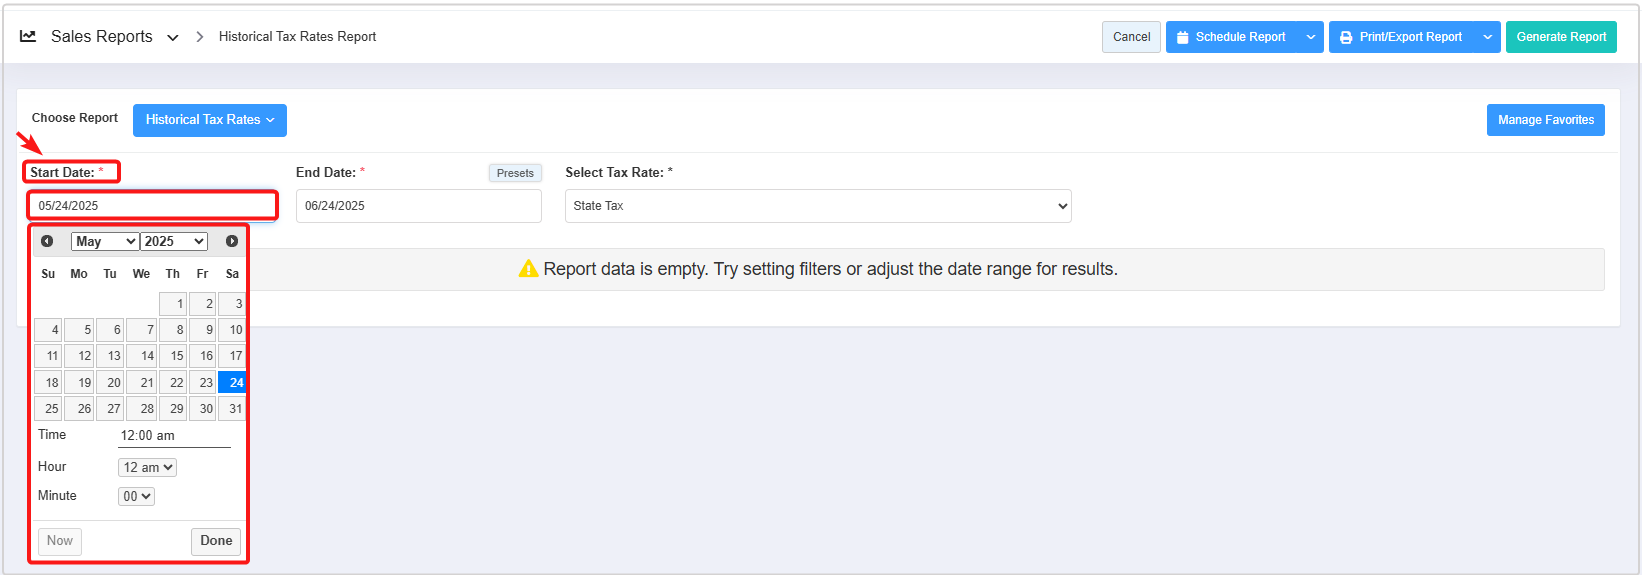Click the printer icon on Print/Export Report
This screenshot has width=1642, height=575.
click(1346, 37)
